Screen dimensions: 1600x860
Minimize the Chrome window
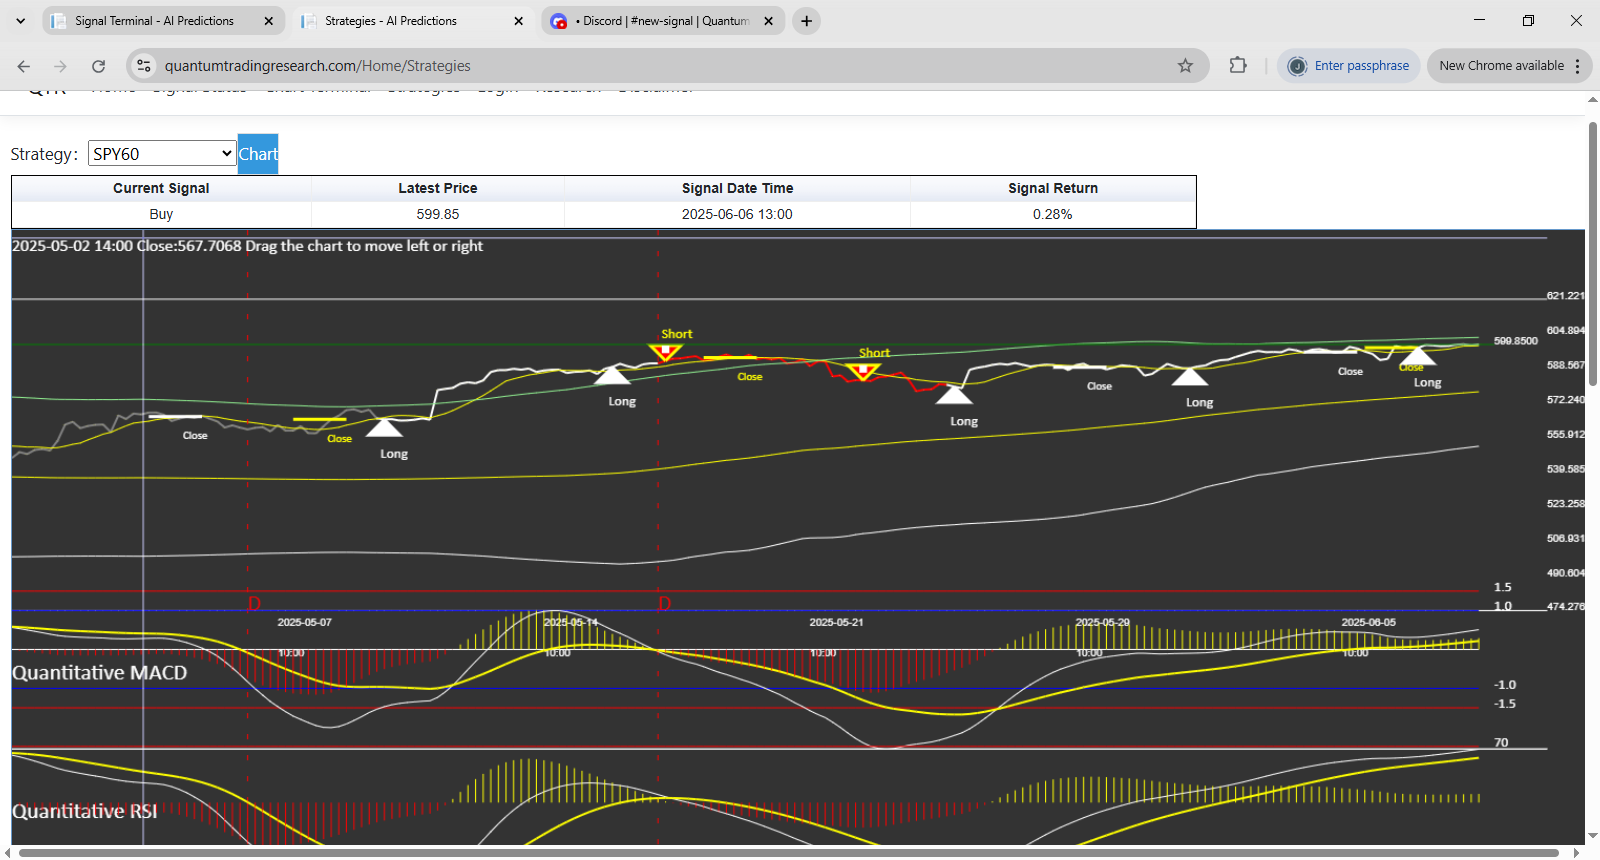1480,20
